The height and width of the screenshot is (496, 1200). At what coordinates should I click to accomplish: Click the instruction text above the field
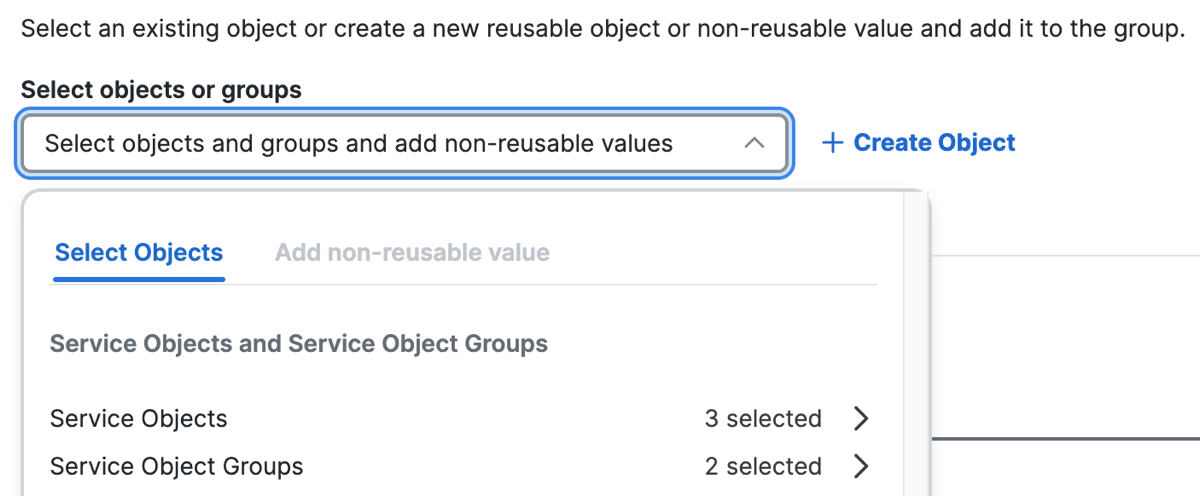coord(602,28)
